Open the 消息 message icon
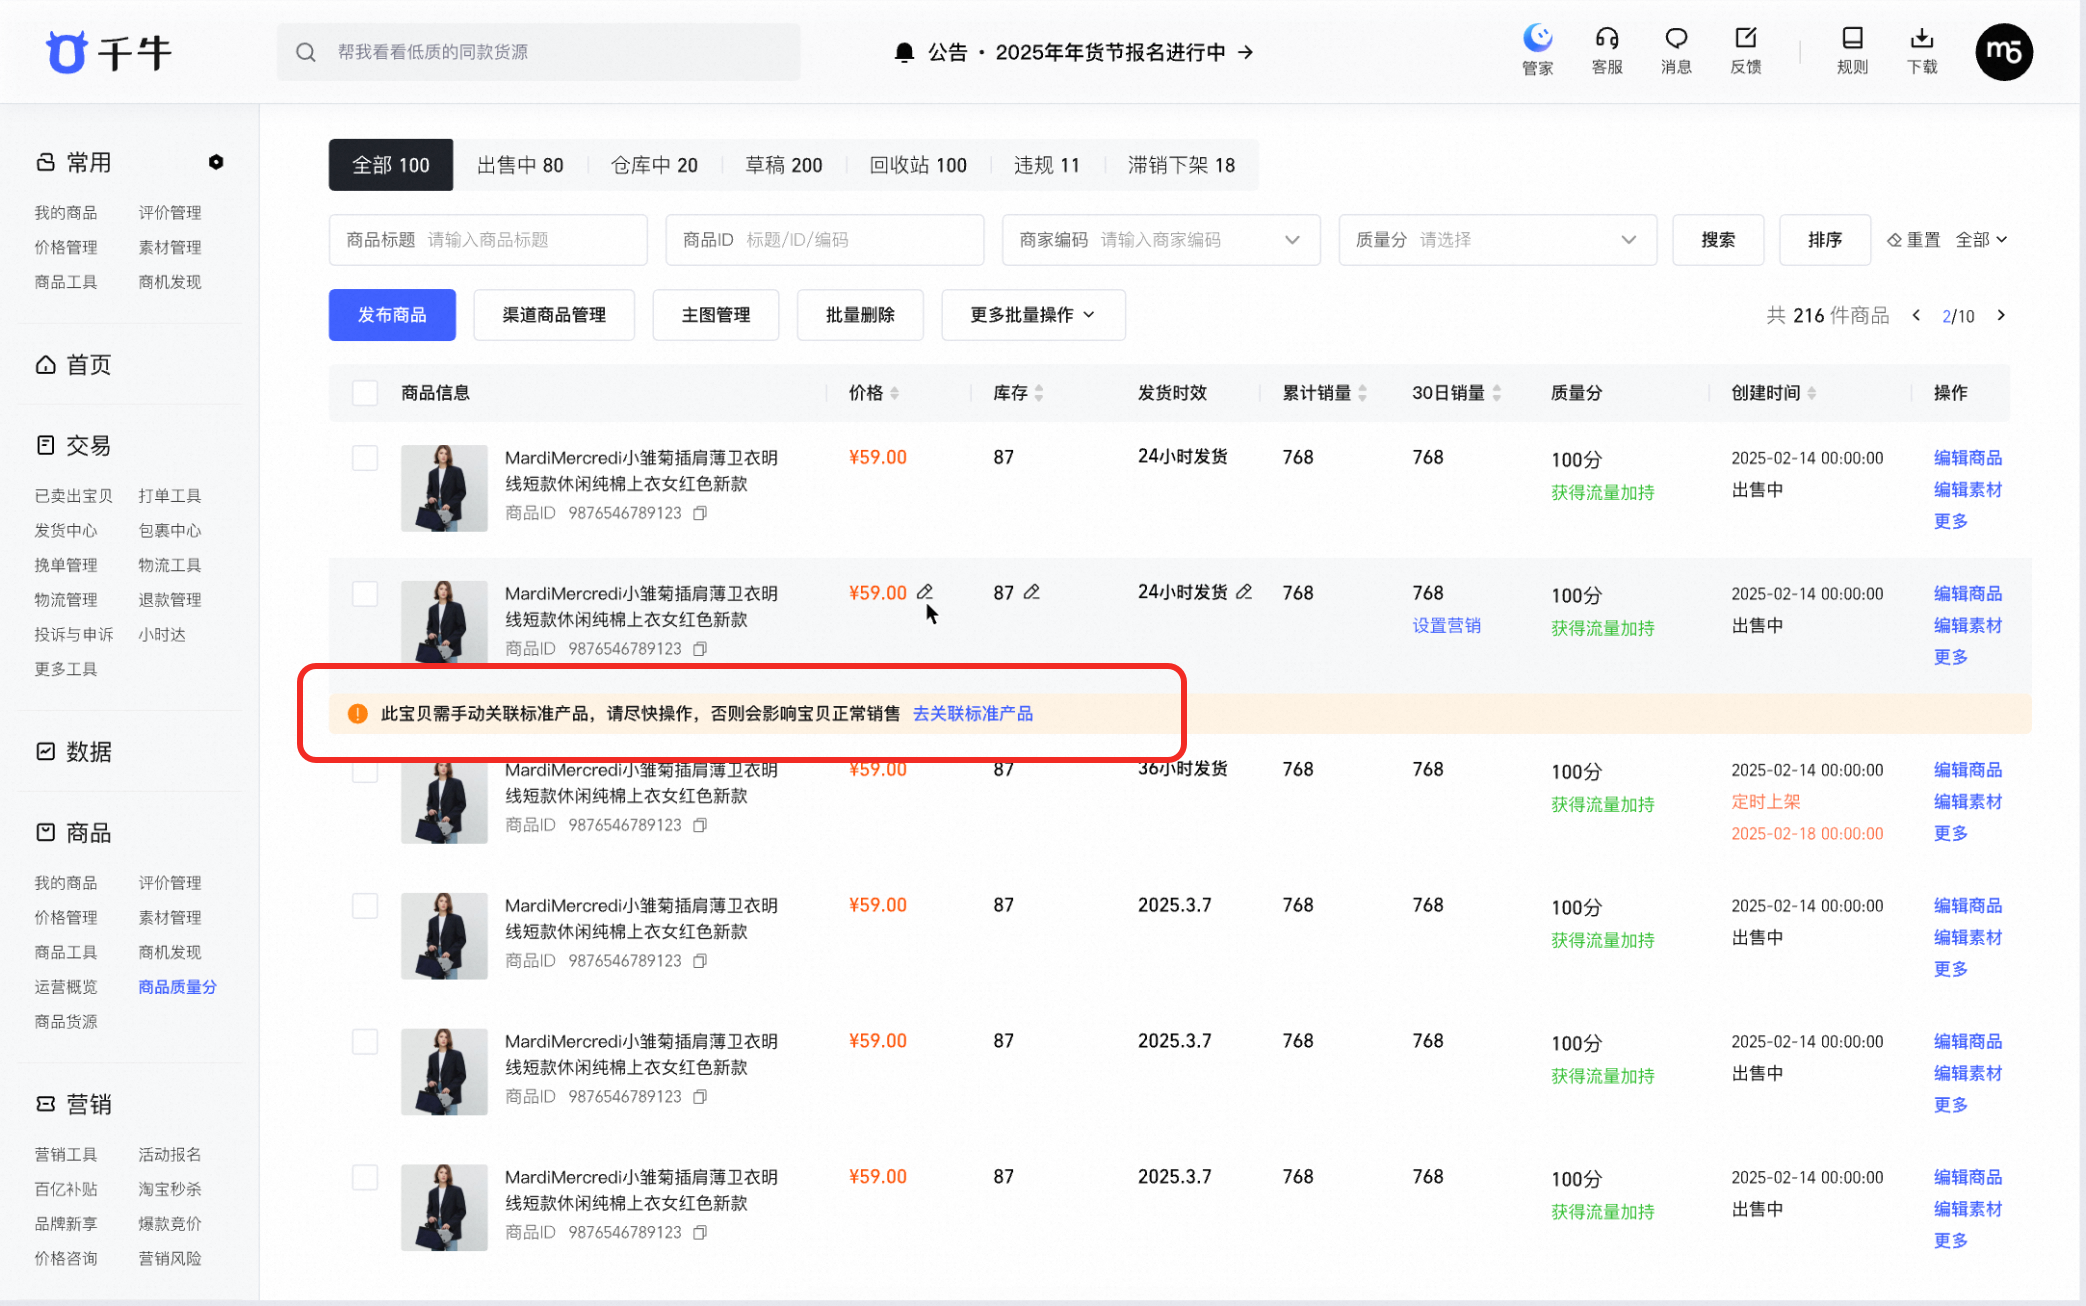 pyautogui.click(x=1676, y=38)
